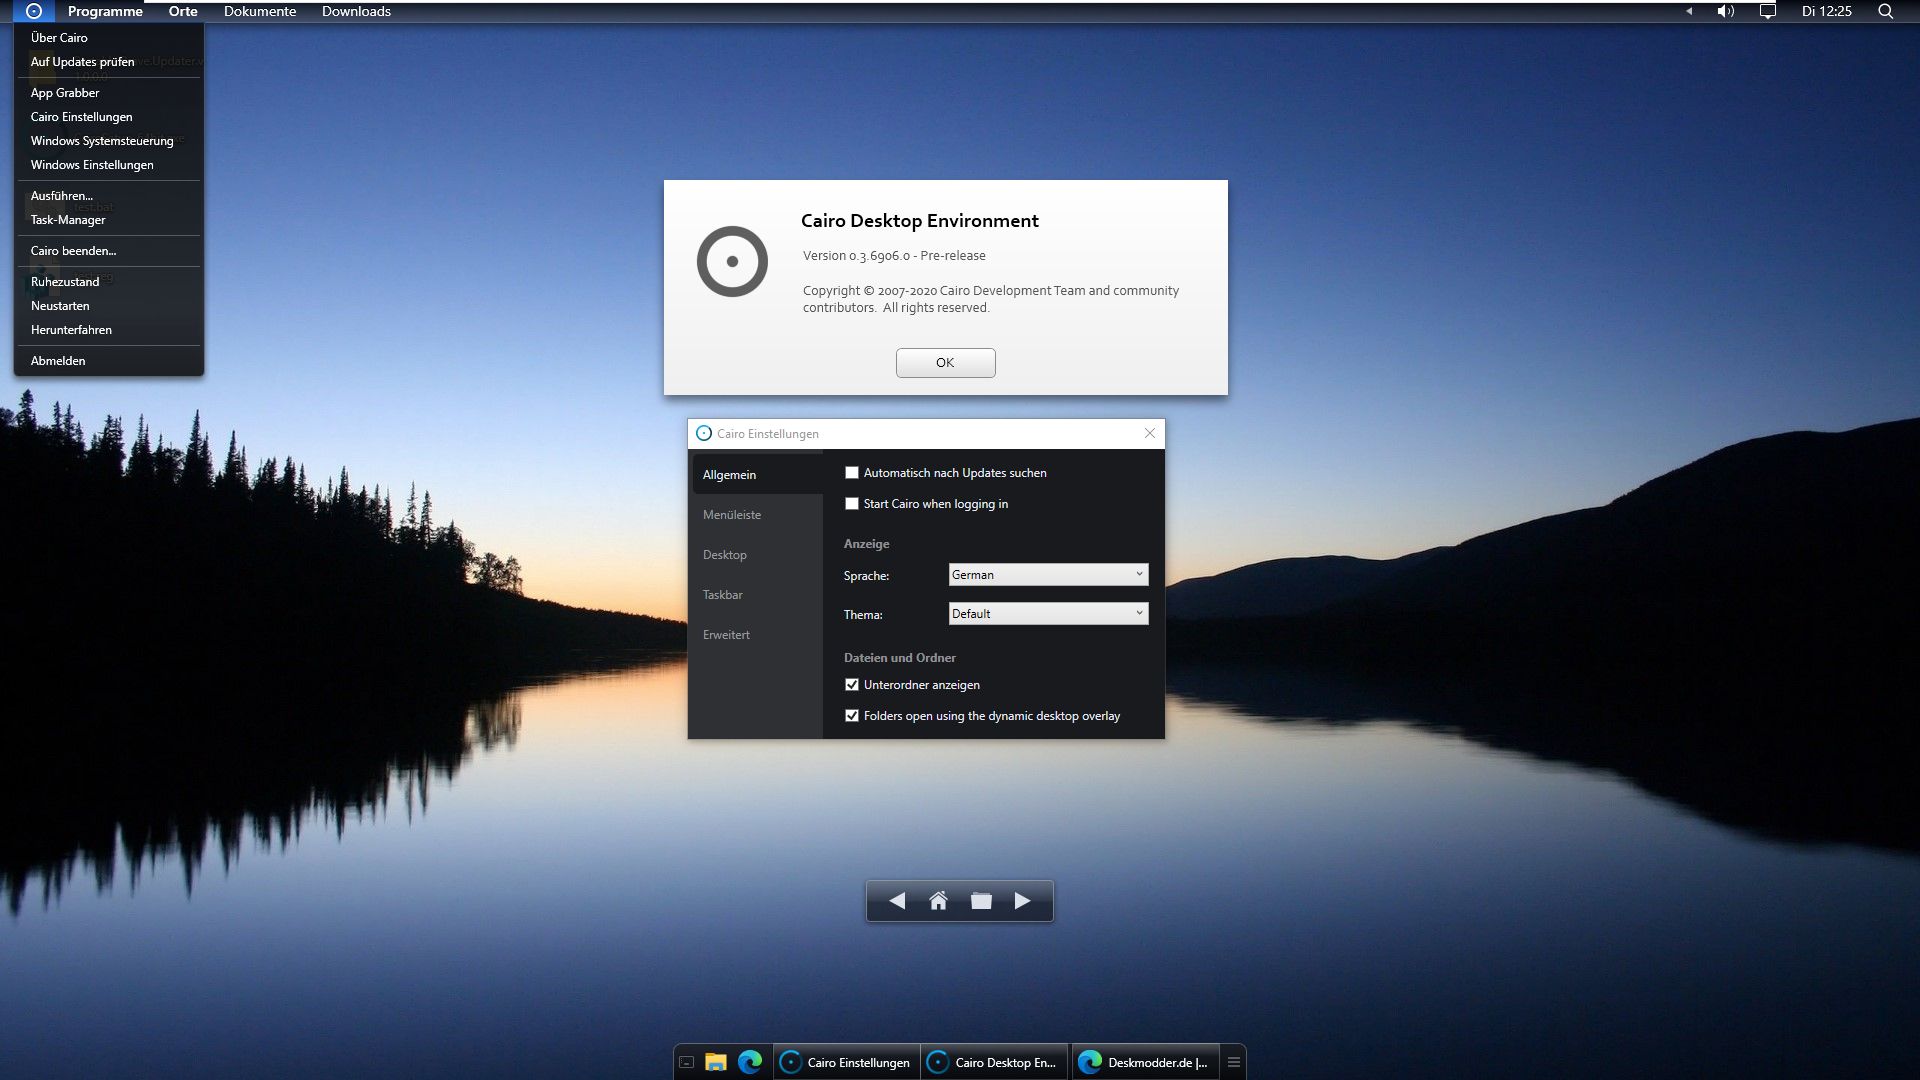Click the folder icon in the desktop navigator

pyautogui.click(x=981, y=901)
